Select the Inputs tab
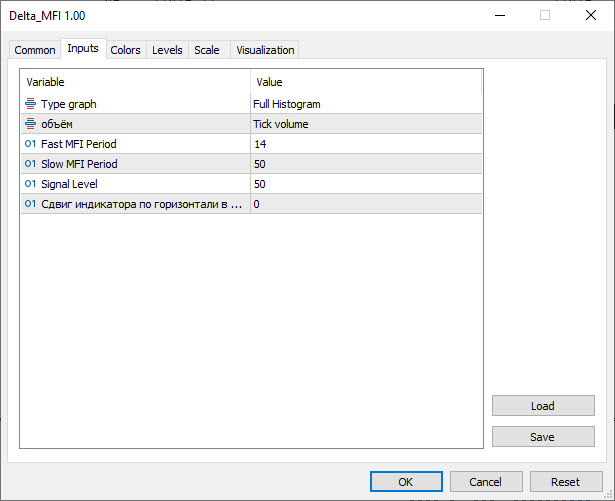 point(83,48)
